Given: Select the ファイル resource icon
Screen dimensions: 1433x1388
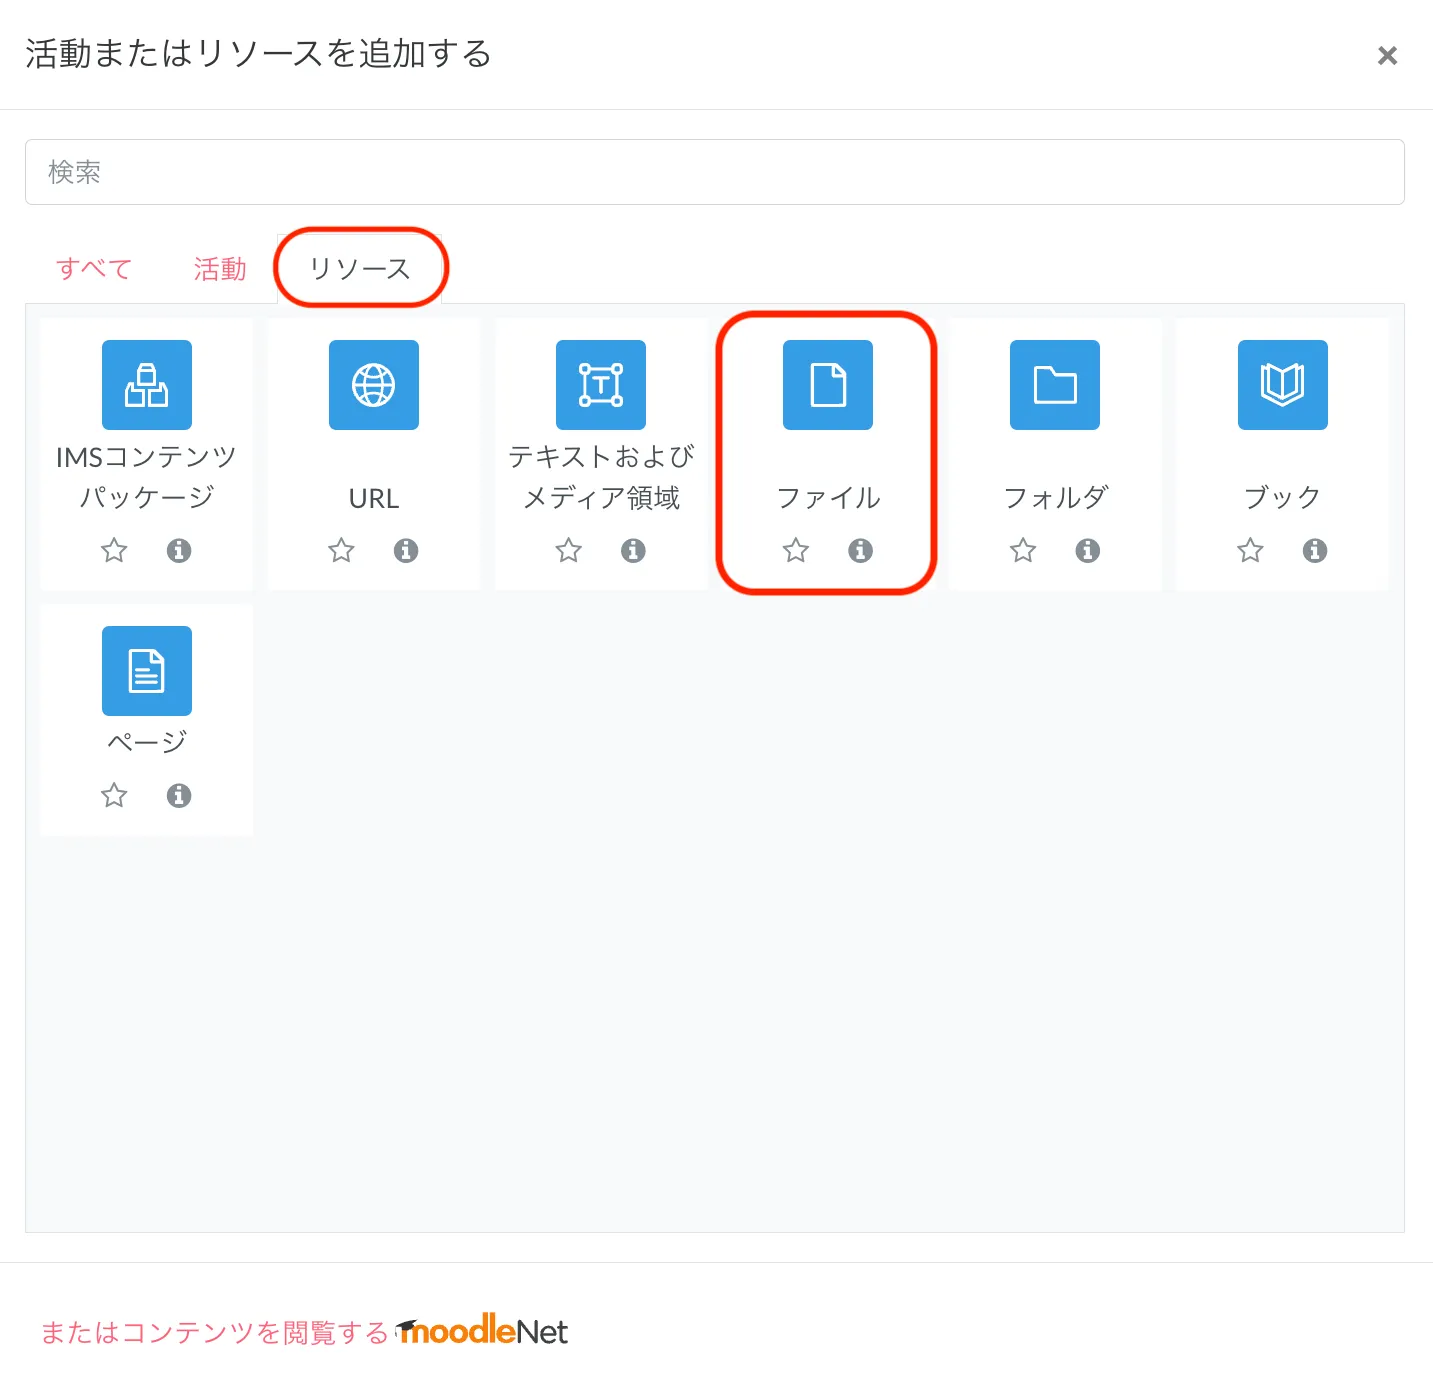Looking at the screenshot, I should (827, 385).
